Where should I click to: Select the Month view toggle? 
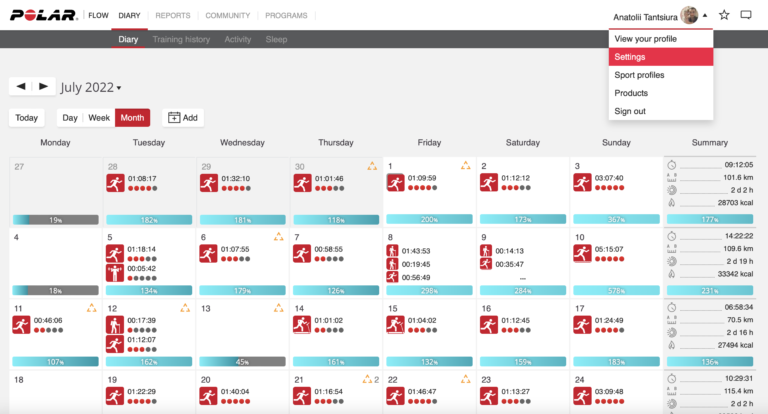coord(132,117)
